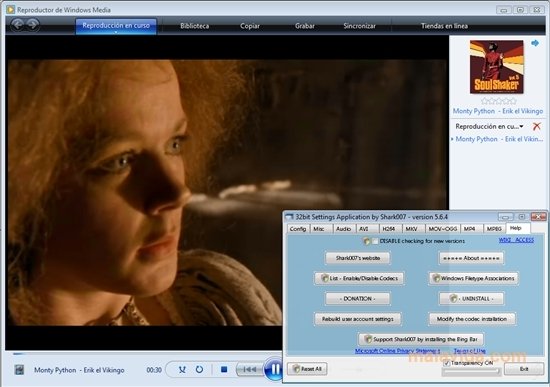Adjust the transparency slider in Shark007 window
The width and height of the screenshot is (550, 387).
[x=471, y=371]
